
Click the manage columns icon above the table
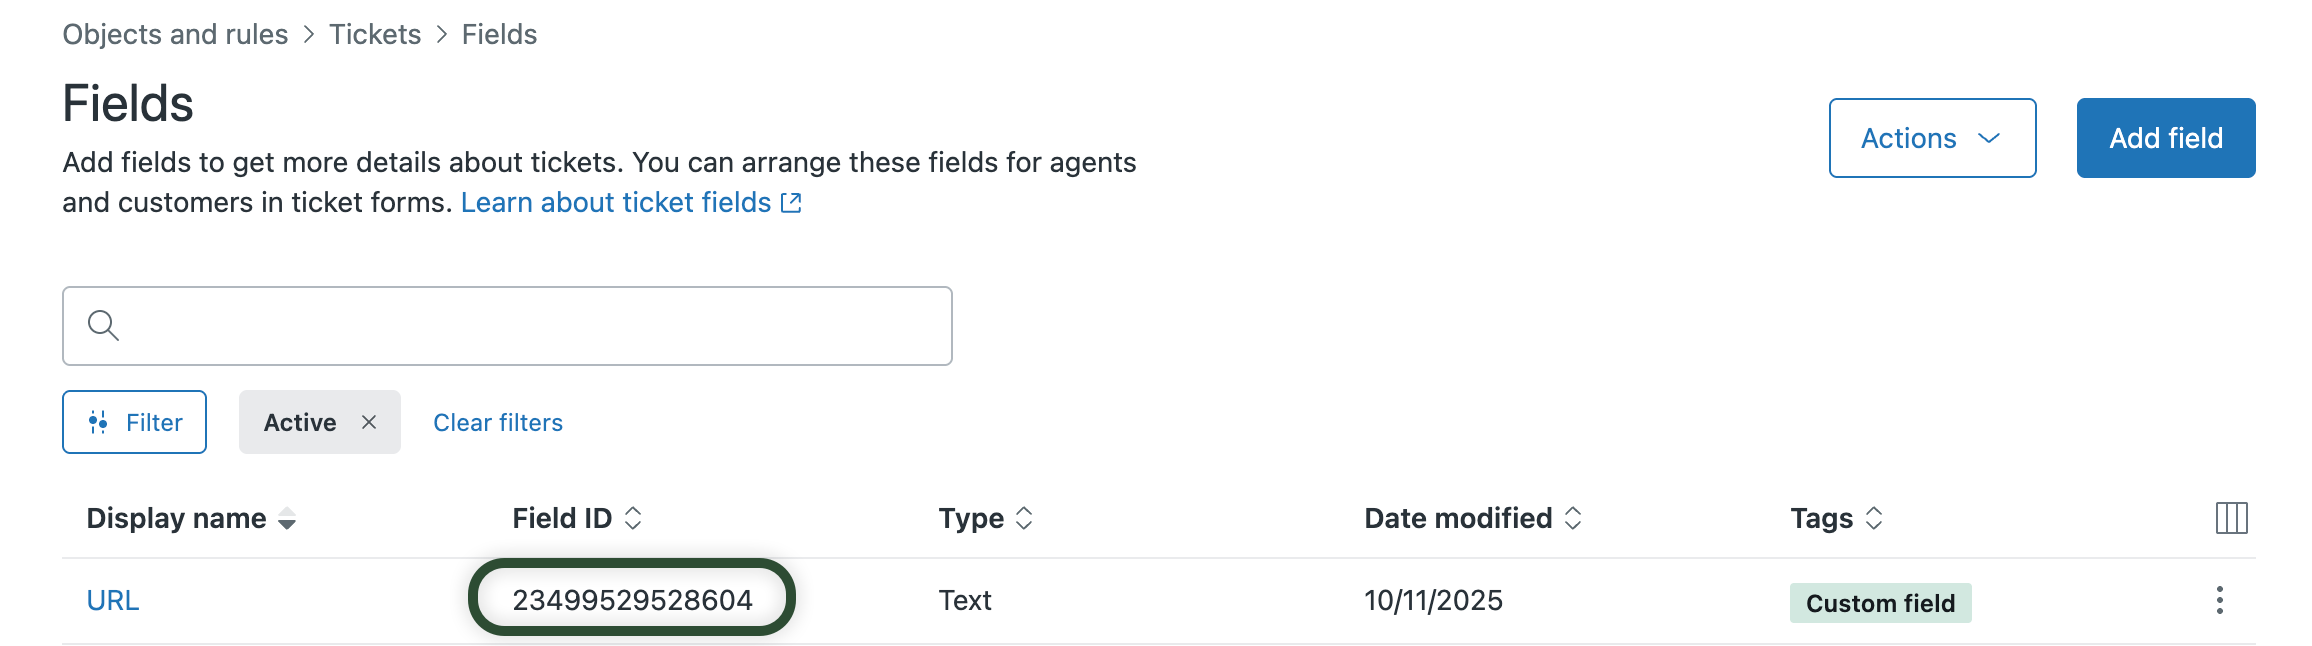click(x=2232, y=517)
